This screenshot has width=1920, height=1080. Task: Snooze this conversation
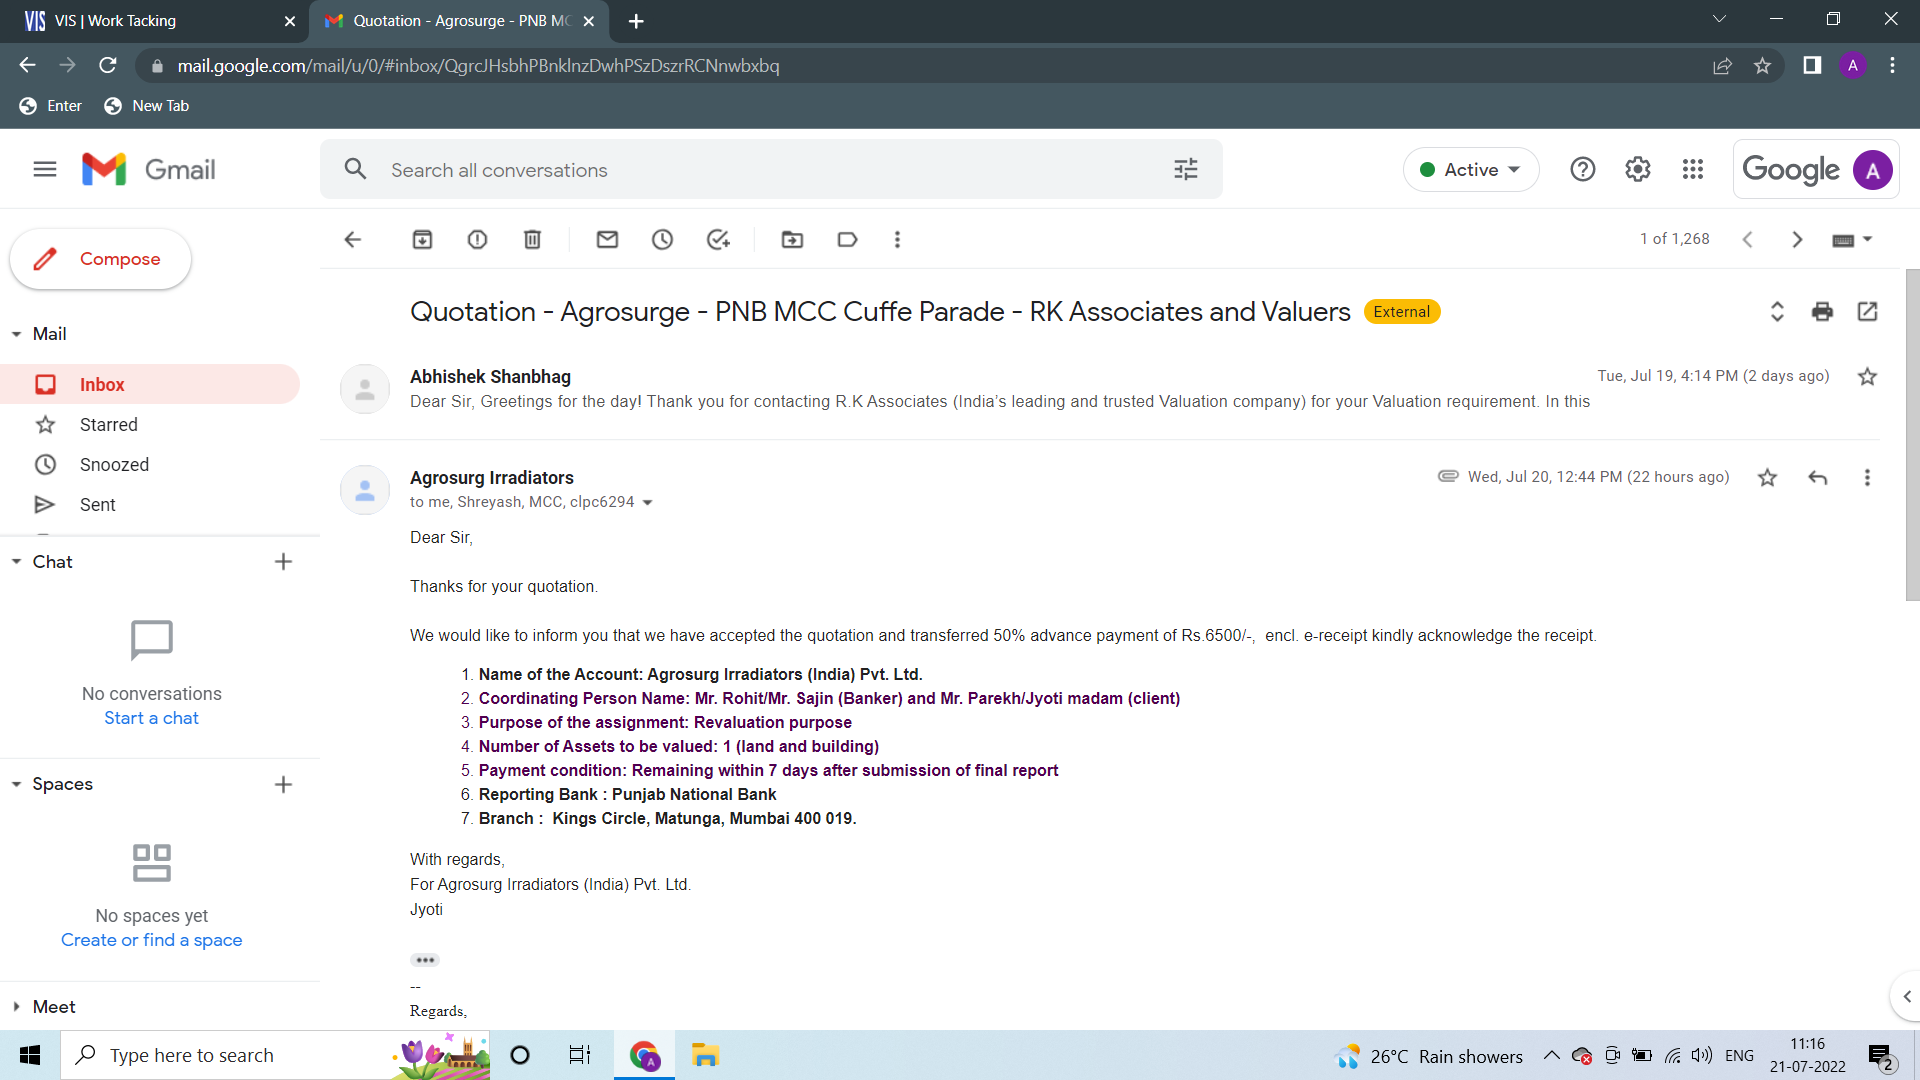tap(662, 240)
